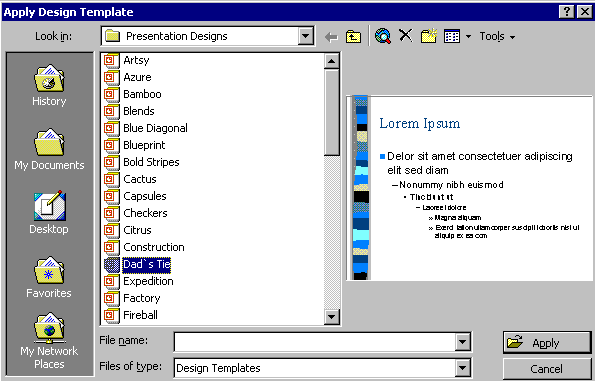This screenshot has height=381, width=595.
Task: Click the scroll up arrow of file list
Action: [x=332, y=61]
